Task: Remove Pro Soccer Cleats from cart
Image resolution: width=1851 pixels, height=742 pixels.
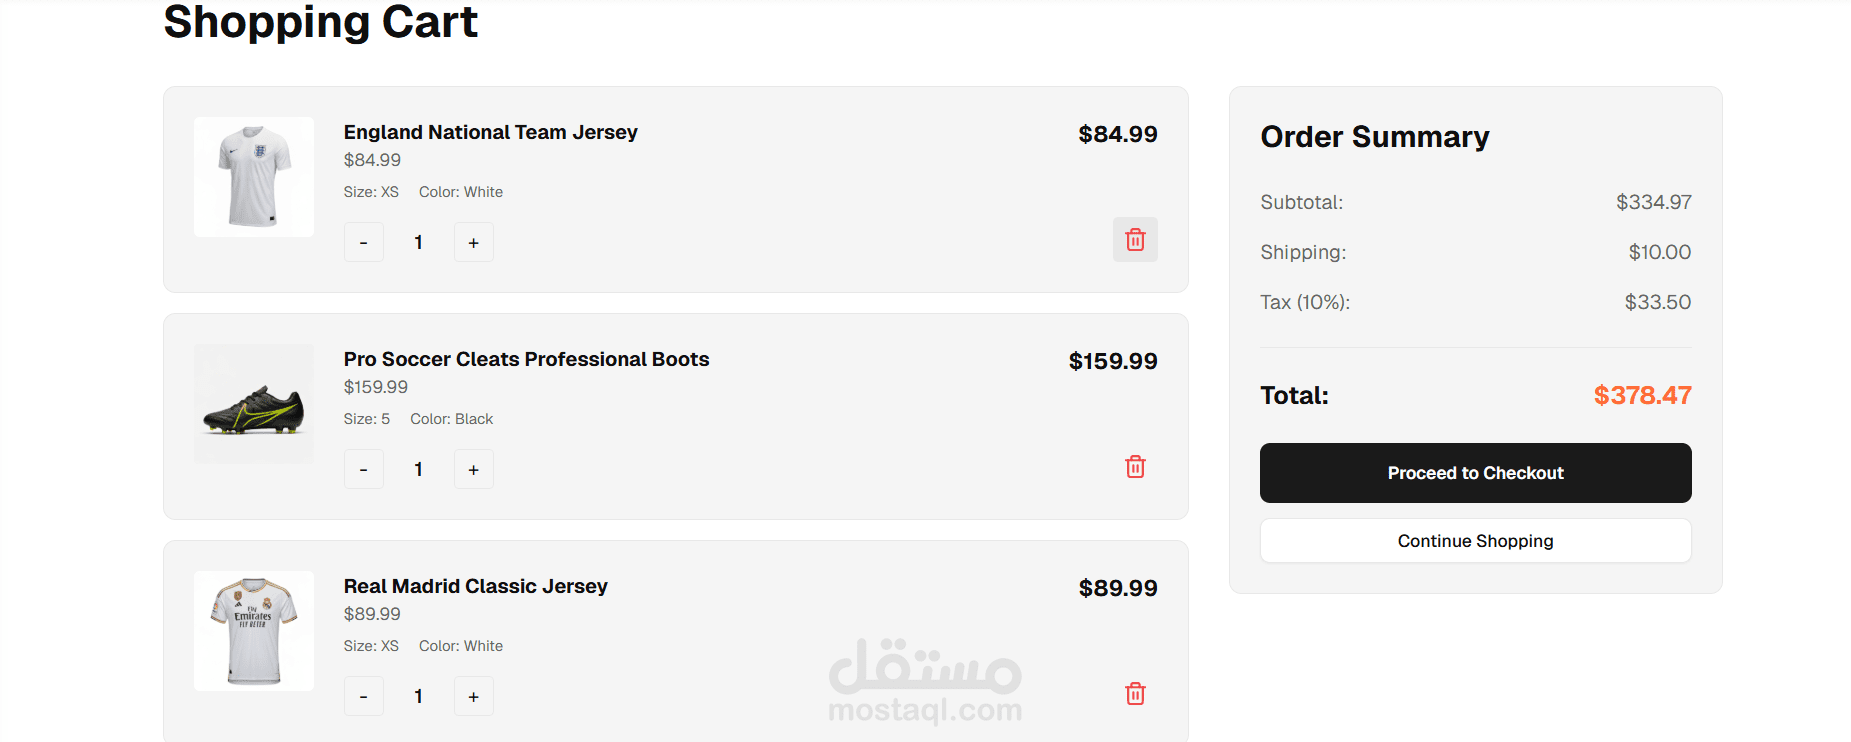Action: [1135, 467]
